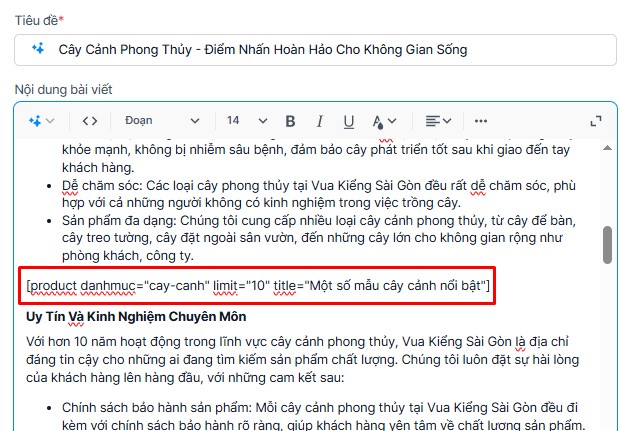The image size is (631, 431).
Task: Open the AI assistant dropdown in editor toolbar
Action: tap(41, 121)
